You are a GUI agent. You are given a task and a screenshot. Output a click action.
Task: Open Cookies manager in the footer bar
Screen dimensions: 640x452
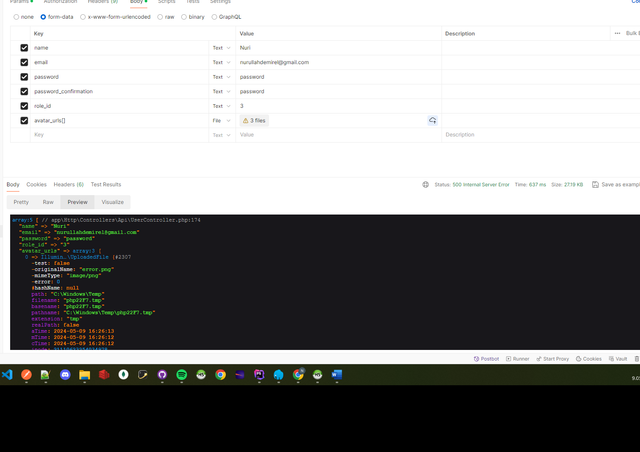pos(589,359)
